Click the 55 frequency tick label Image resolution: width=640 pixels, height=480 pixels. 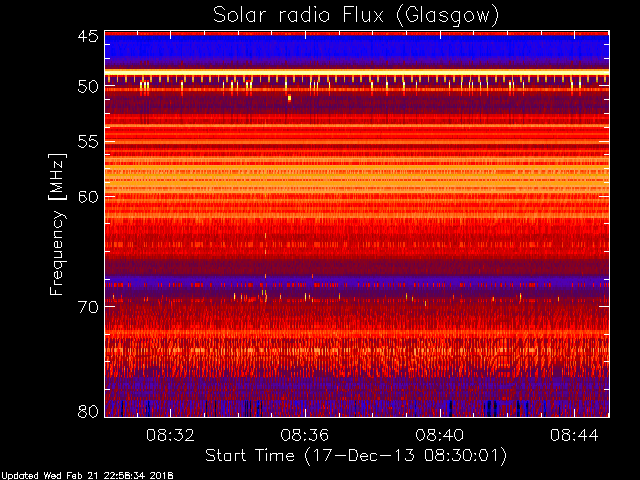[88, 142]
